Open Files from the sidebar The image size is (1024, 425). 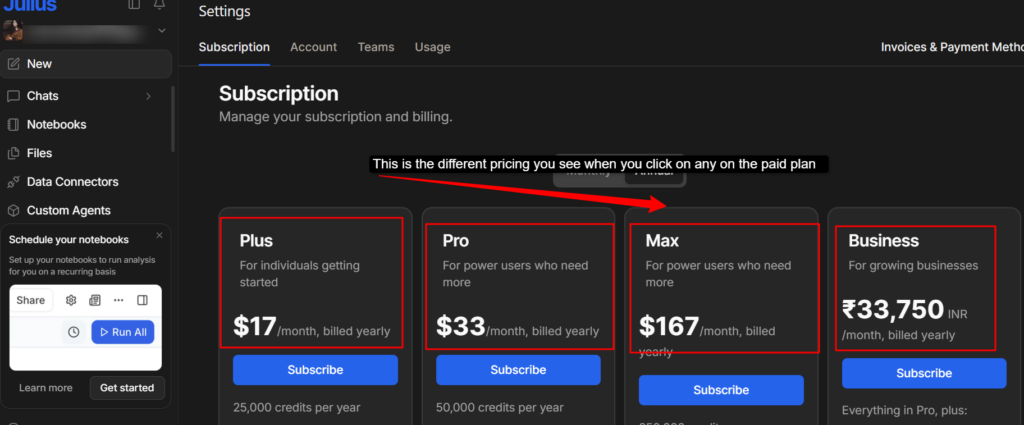pos(39,153)
